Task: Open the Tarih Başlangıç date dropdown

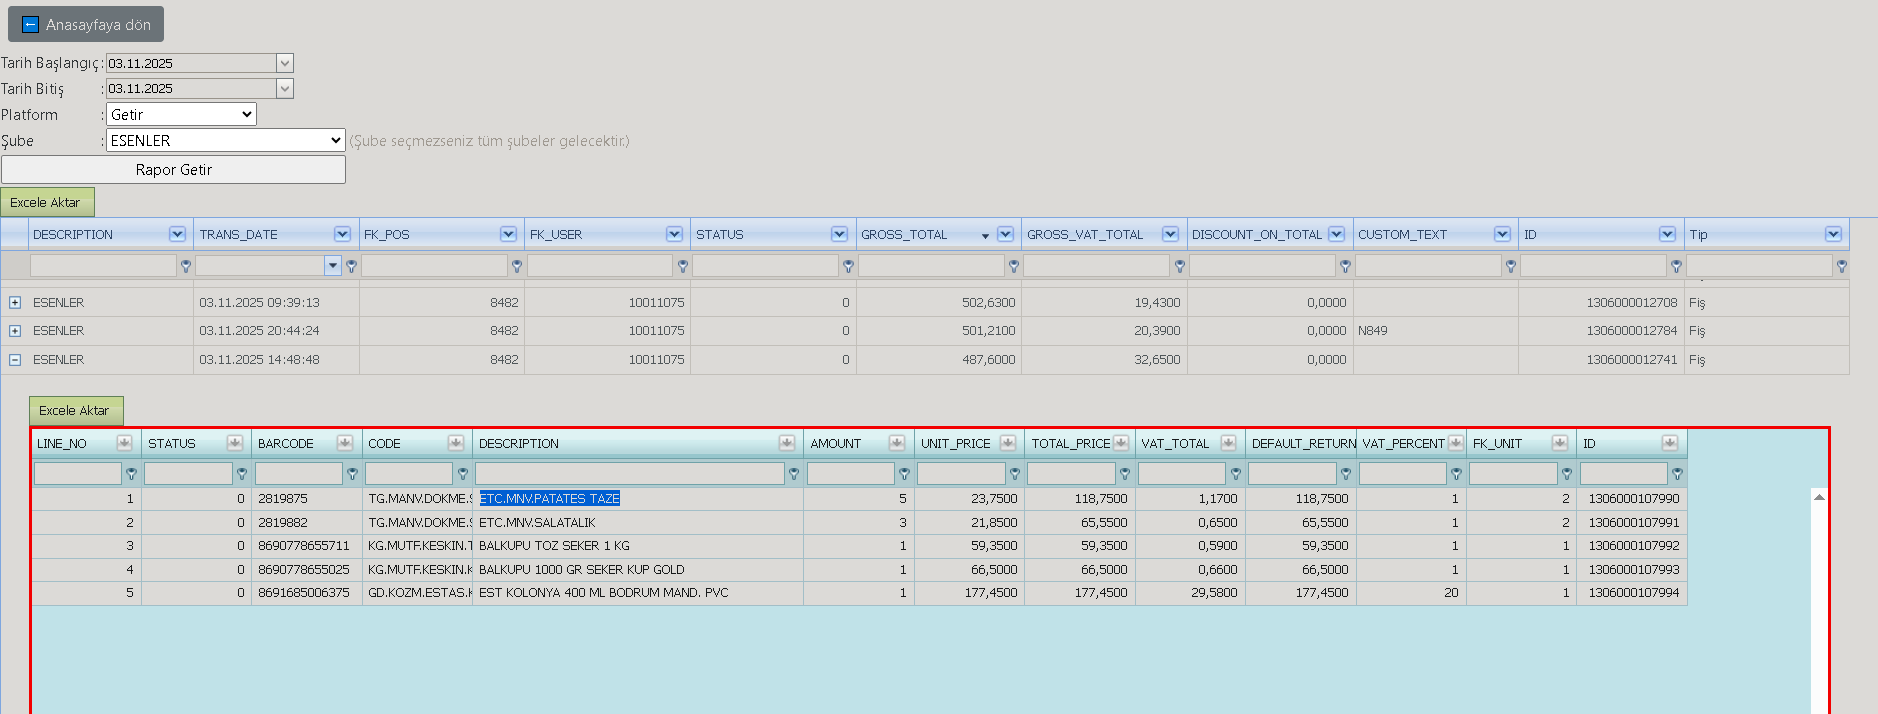Action: (285, 63)
